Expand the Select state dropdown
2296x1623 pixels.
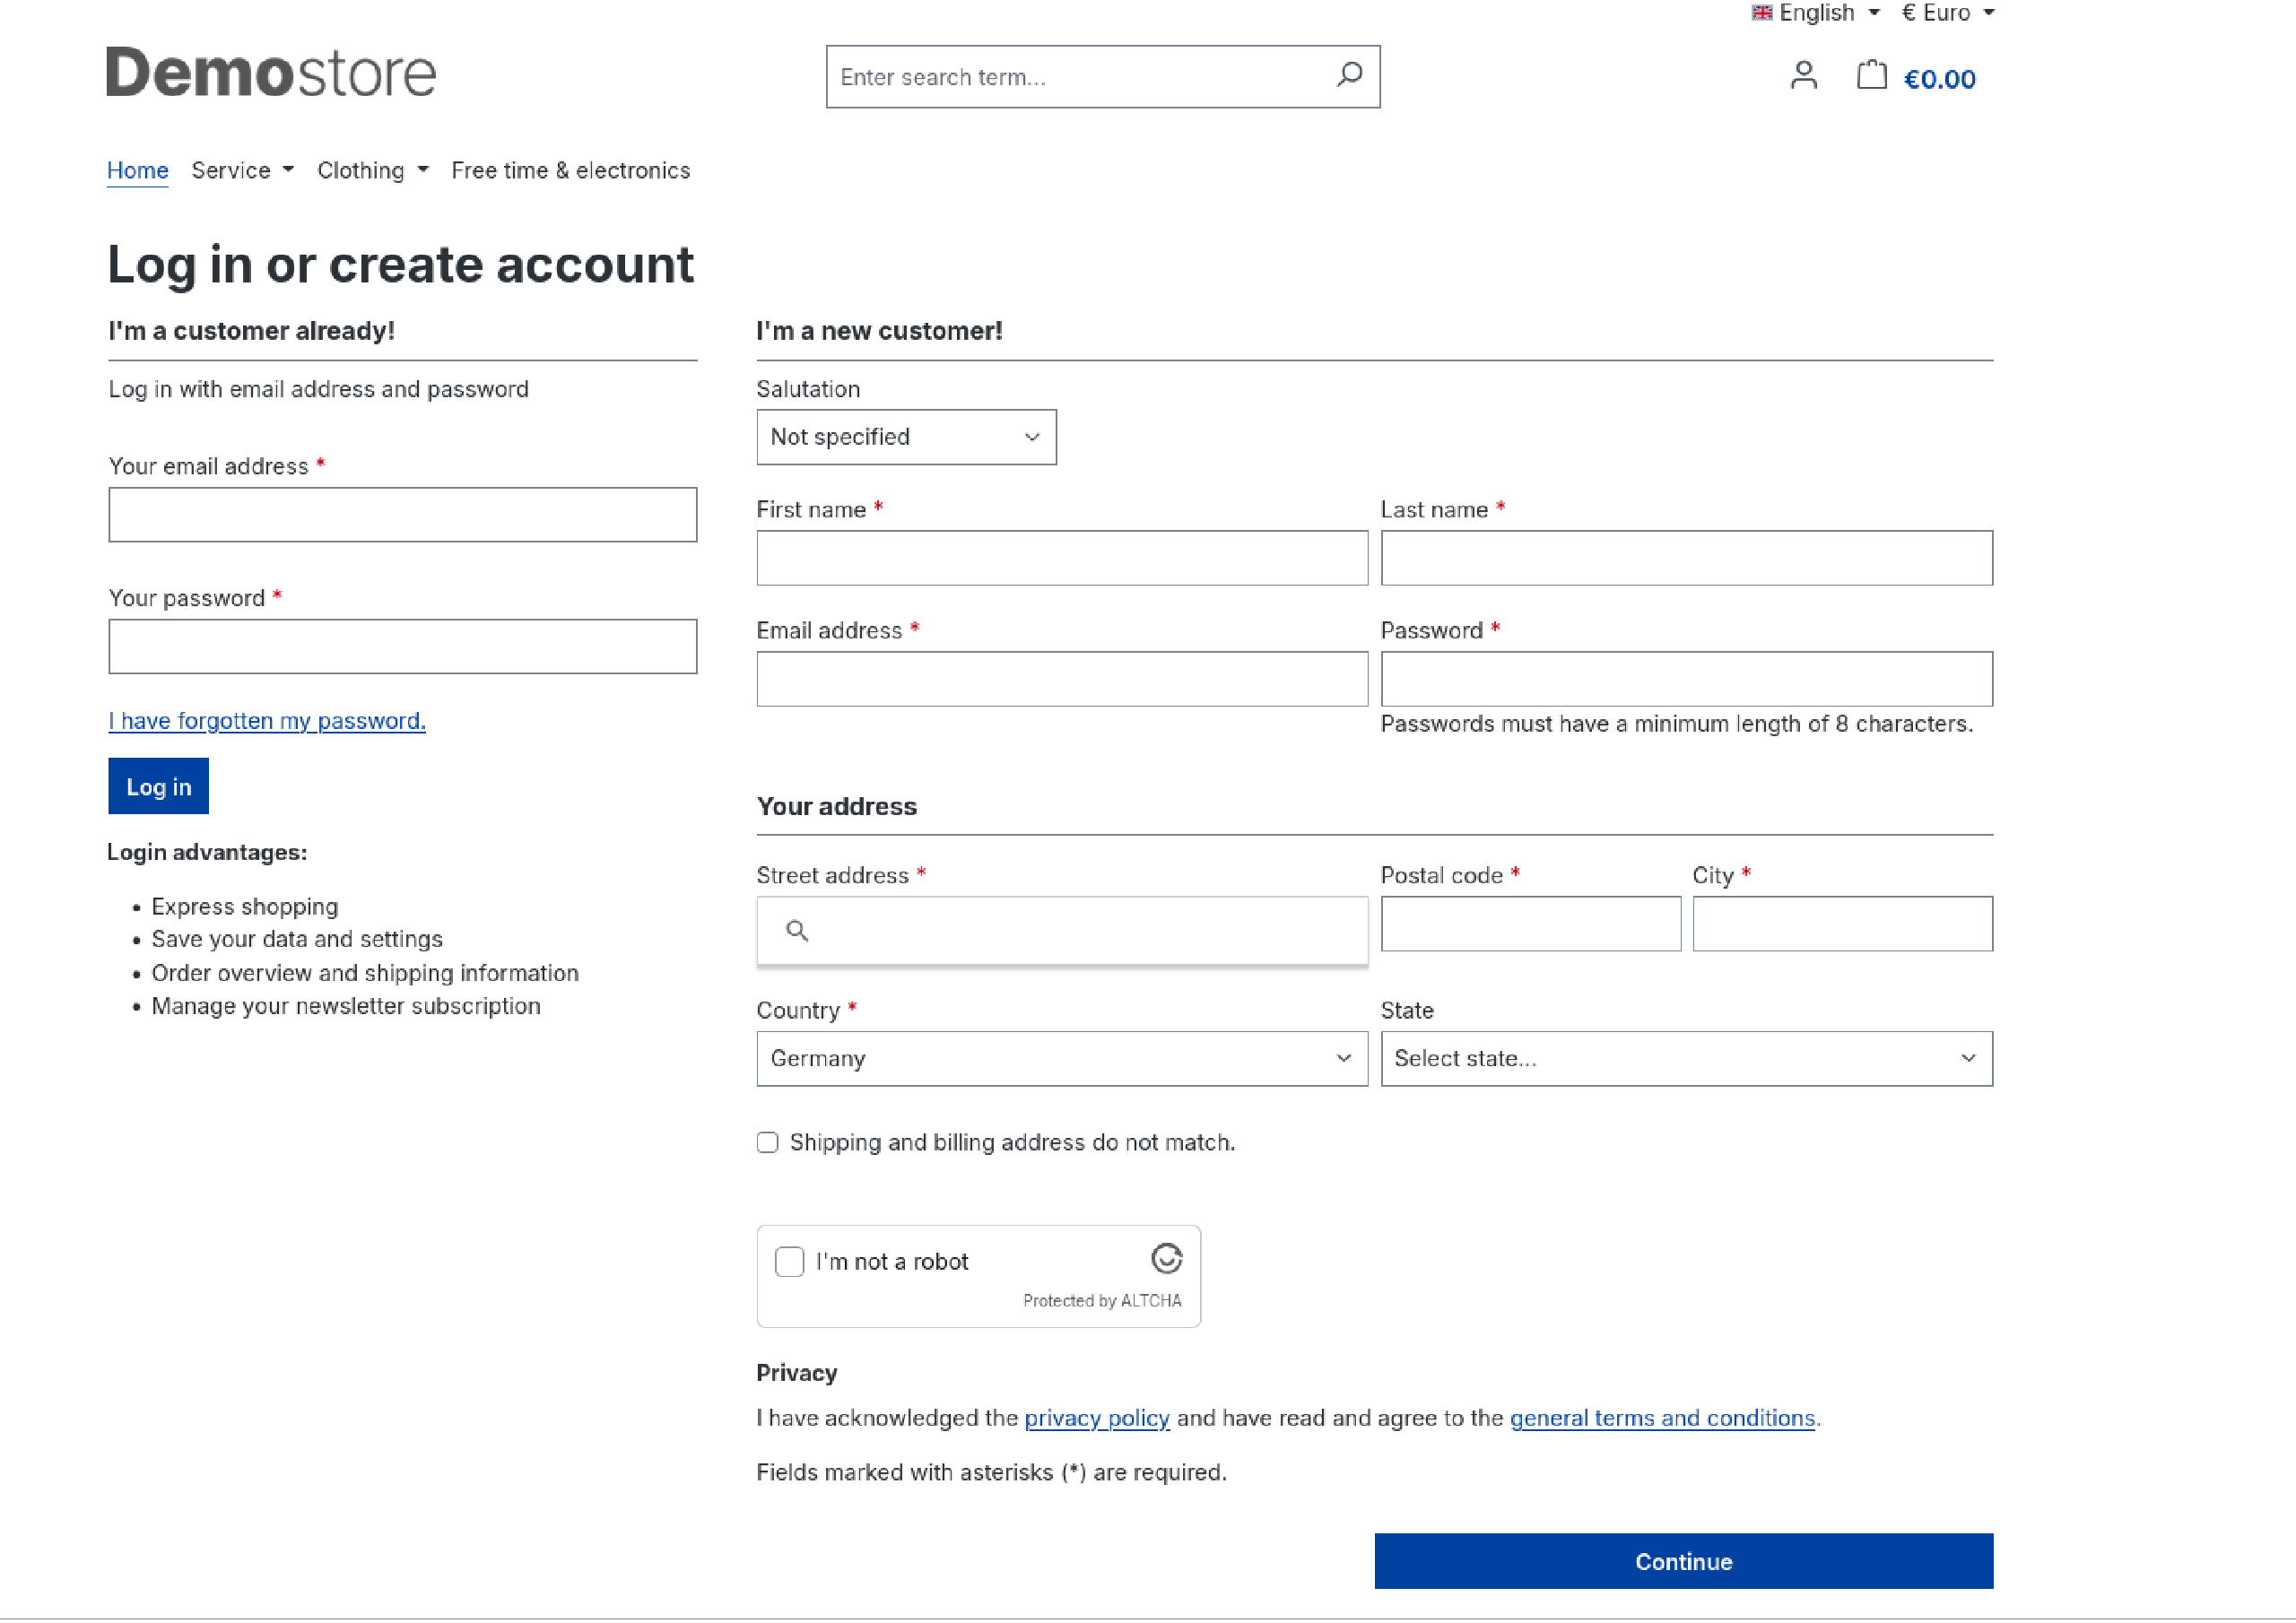[x=1686, y=1058]
